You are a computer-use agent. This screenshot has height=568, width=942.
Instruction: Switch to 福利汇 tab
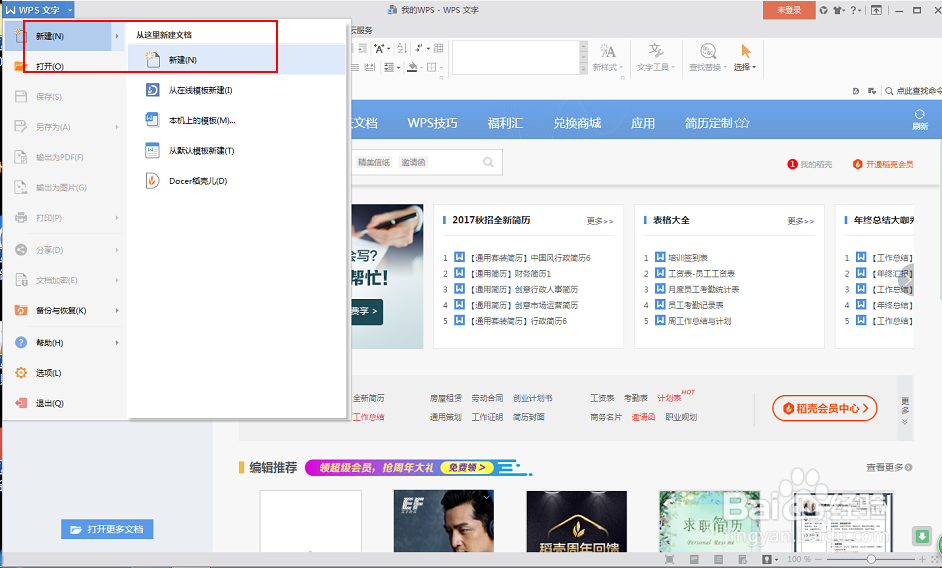(x=505, y=123)
